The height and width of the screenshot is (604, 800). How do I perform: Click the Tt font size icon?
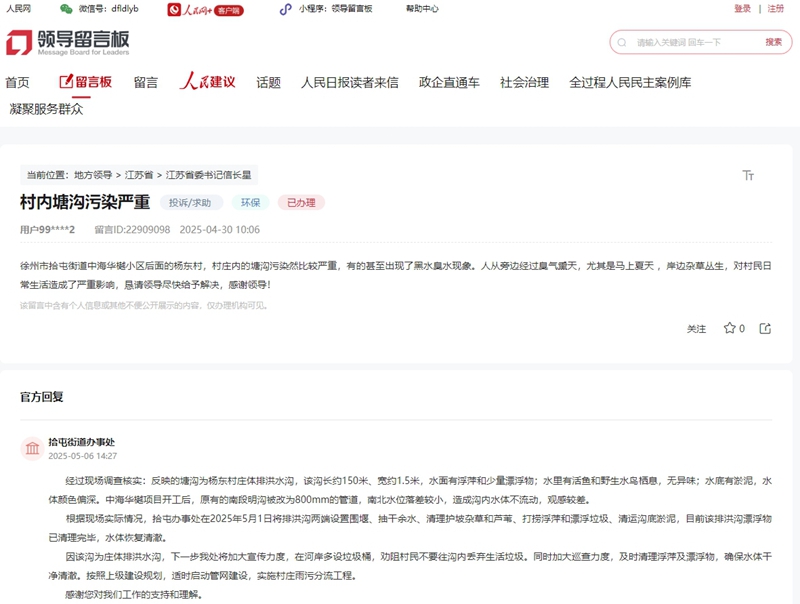pos(747,175)
